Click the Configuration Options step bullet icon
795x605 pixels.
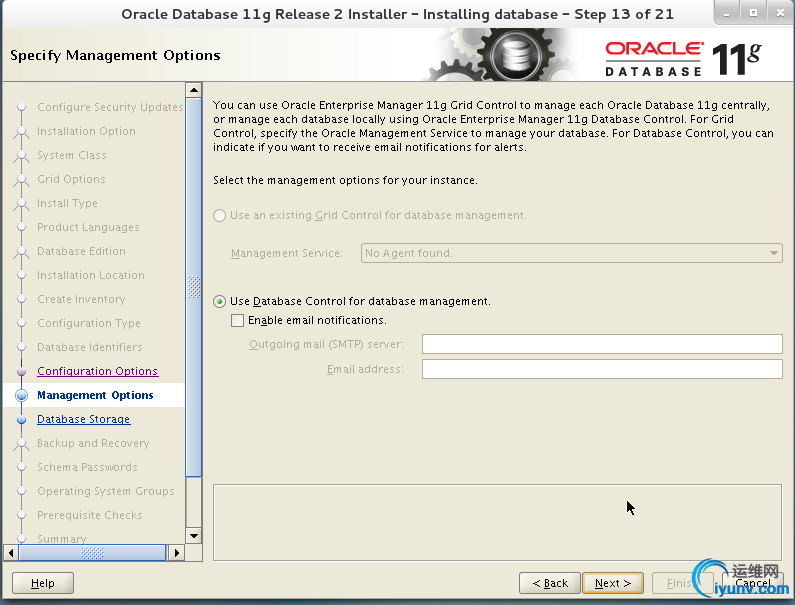click(x=21, y=371)
